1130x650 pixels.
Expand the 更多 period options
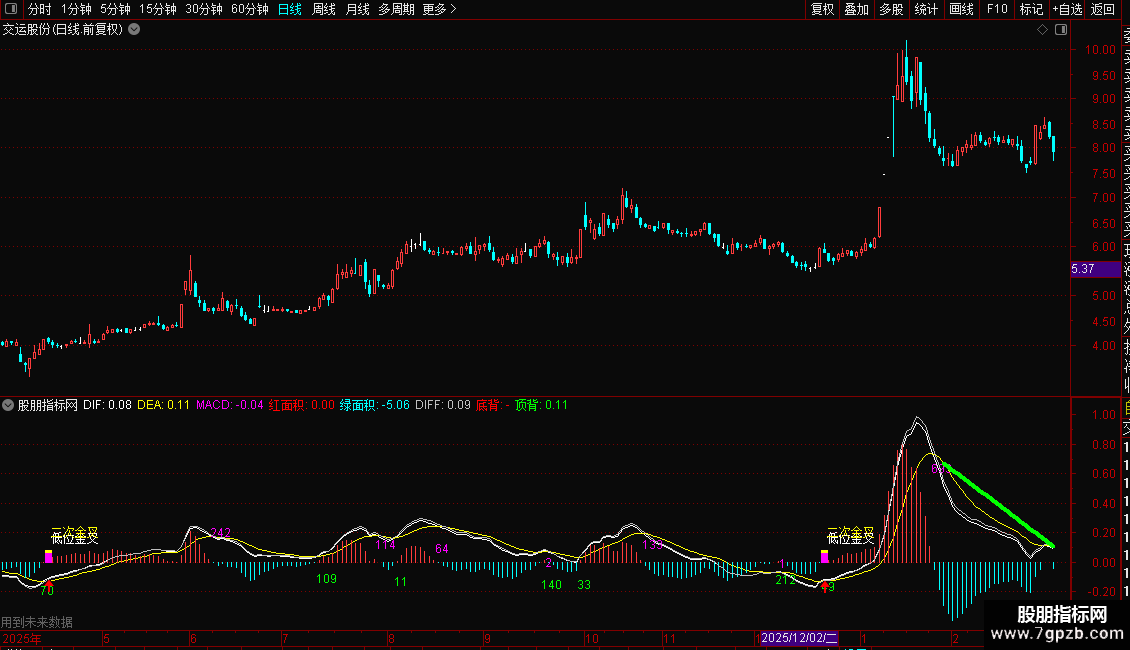click(440, 9)
